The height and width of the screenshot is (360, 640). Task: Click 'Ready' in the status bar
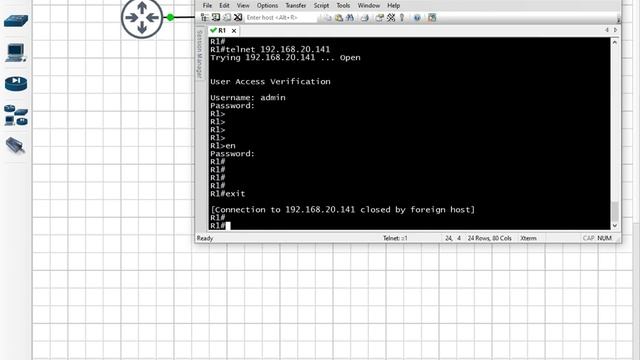205,238
